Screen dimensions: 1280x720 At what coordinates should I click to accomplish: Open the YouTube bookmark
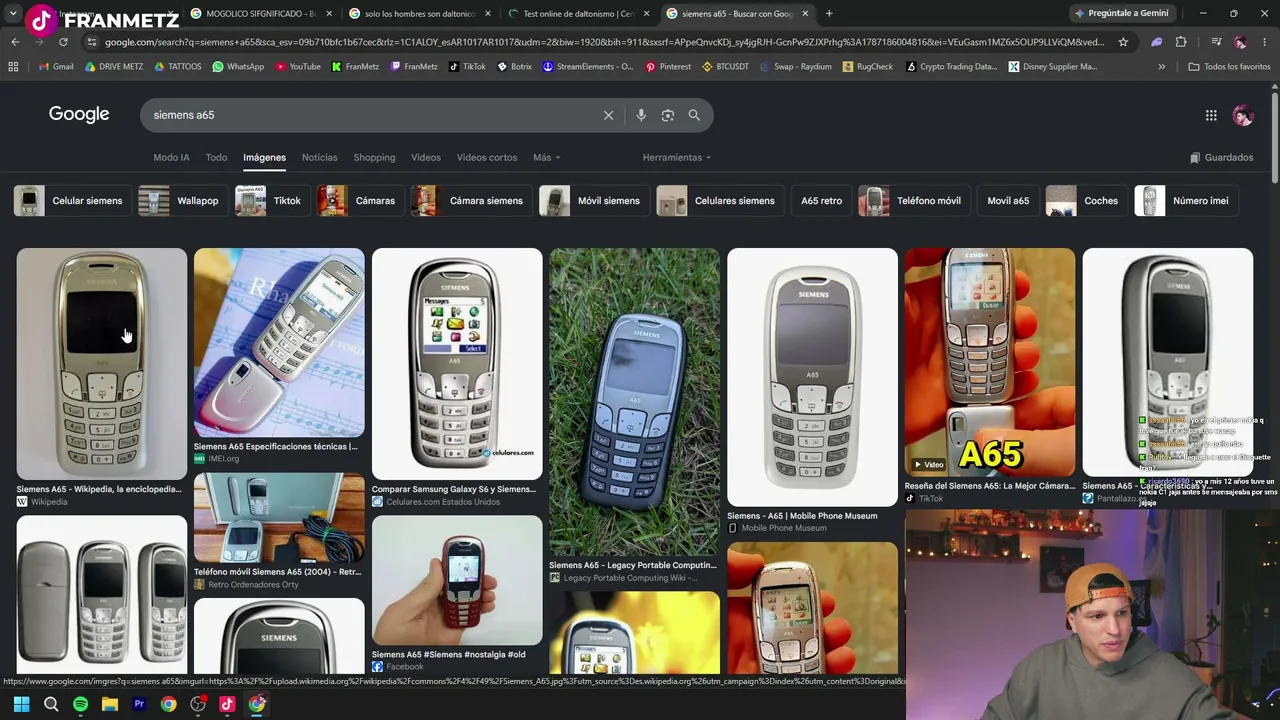pyautogui.click(x=297, y=67)
